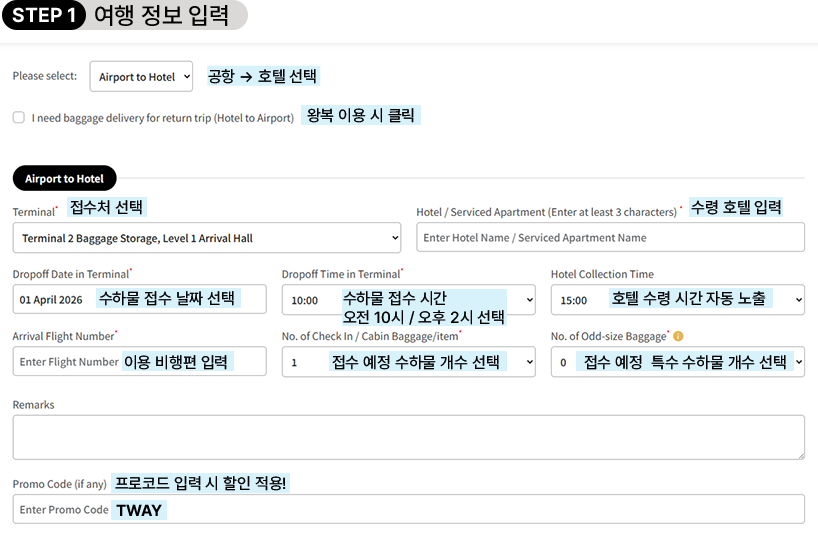818x541 pixels.
Task: Click the Dropoff Date in Terminal field
Action: (139, 300)
